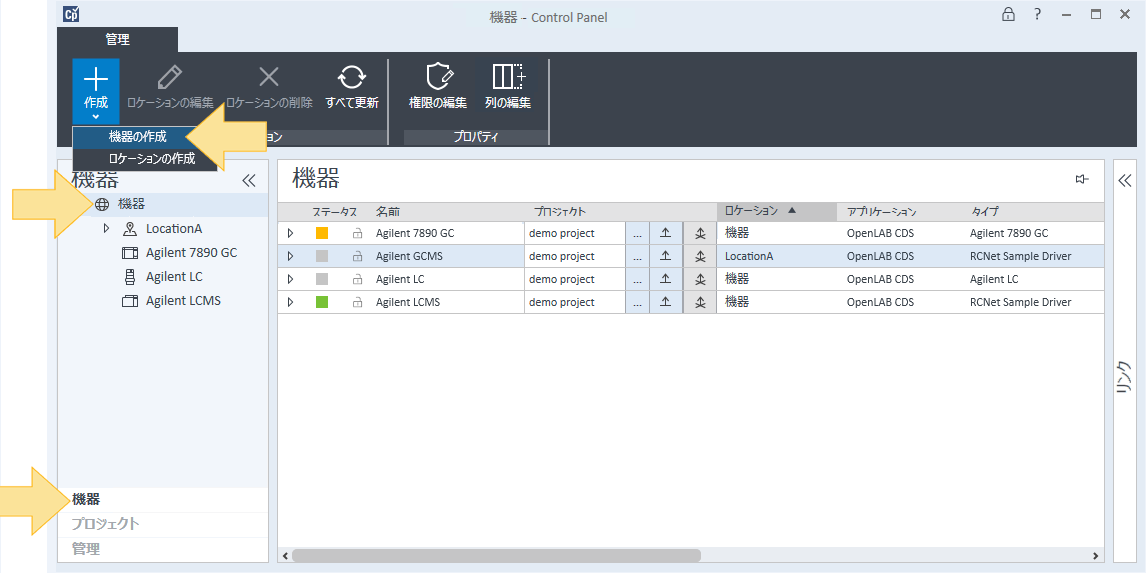Select the 管理 ribbon tab
The image size is (1146, 573).
(x=118, y=39)
